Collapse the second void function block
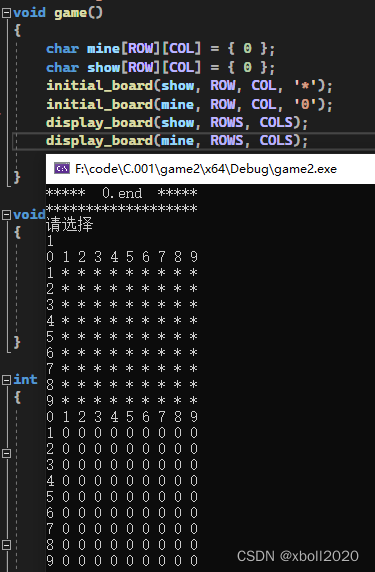The image size is (375, 572). pyautogui.click(x=7, y=215)
